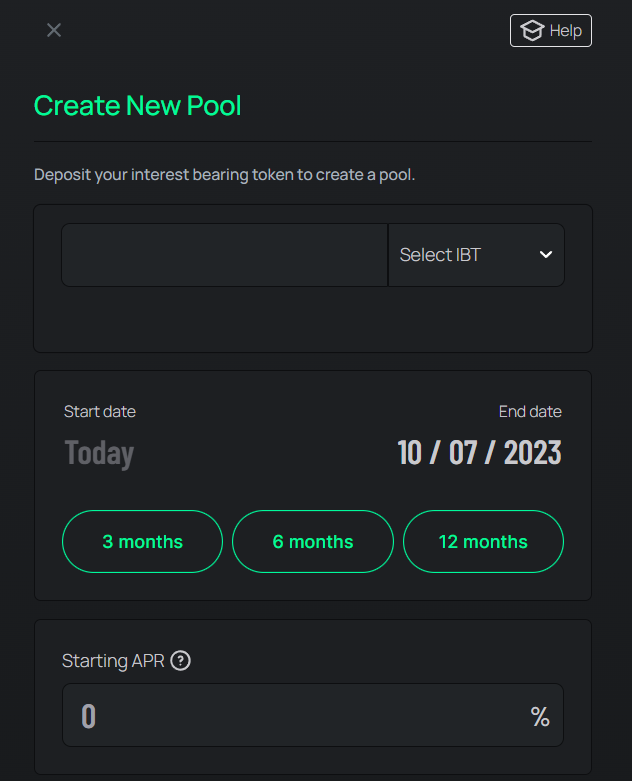Click the graduation cap Help icon
Image resolution: width=632 pixels, height=781 pixels.
pos(532,31)
